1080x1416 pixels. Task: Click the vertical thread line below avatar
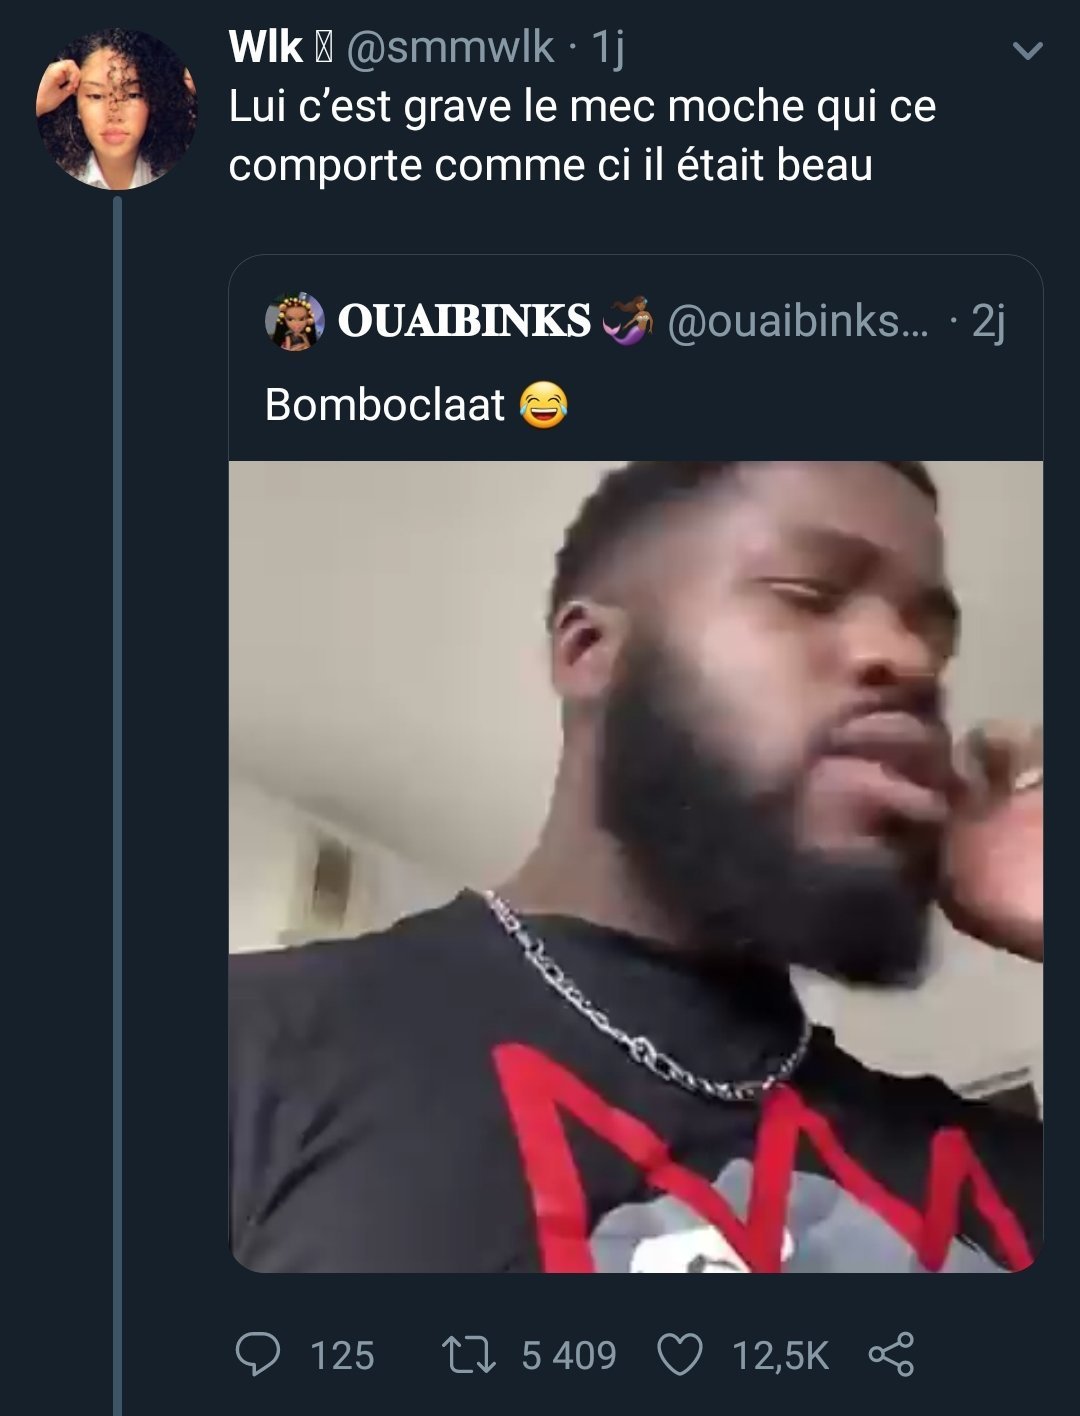point(117,800)
